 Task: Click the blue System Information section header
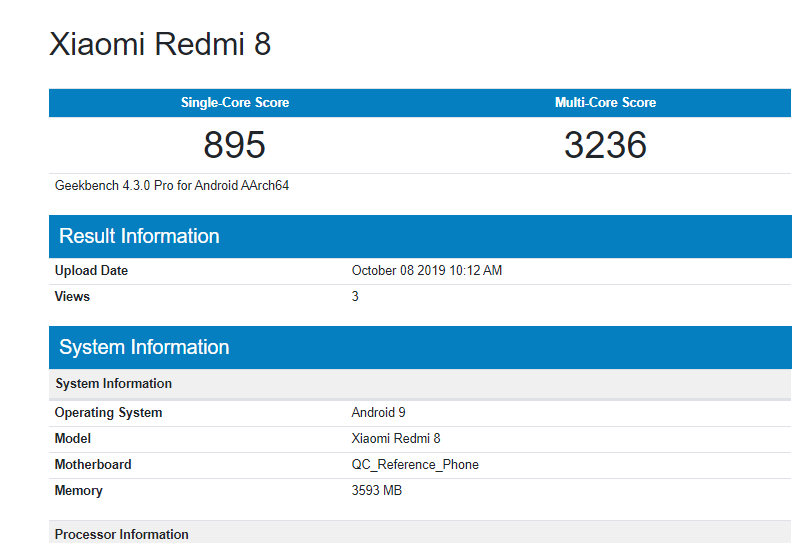144,348
